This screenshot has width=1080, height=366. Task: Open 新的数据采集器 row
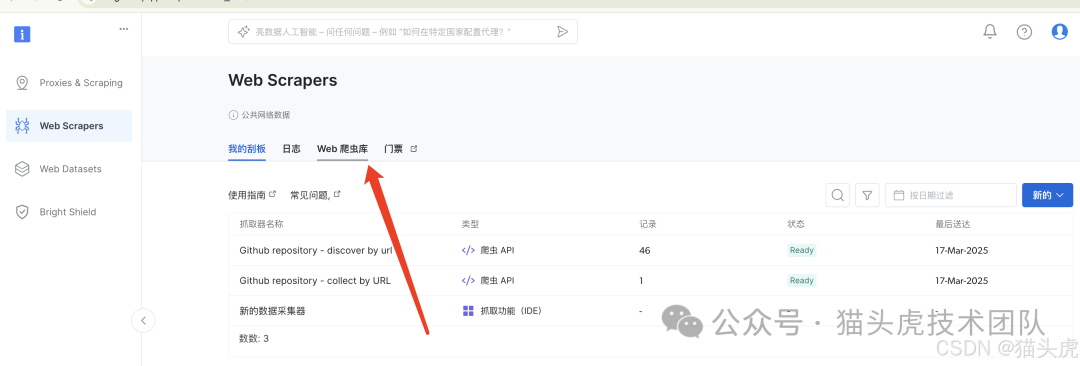(x=272, y=311)
